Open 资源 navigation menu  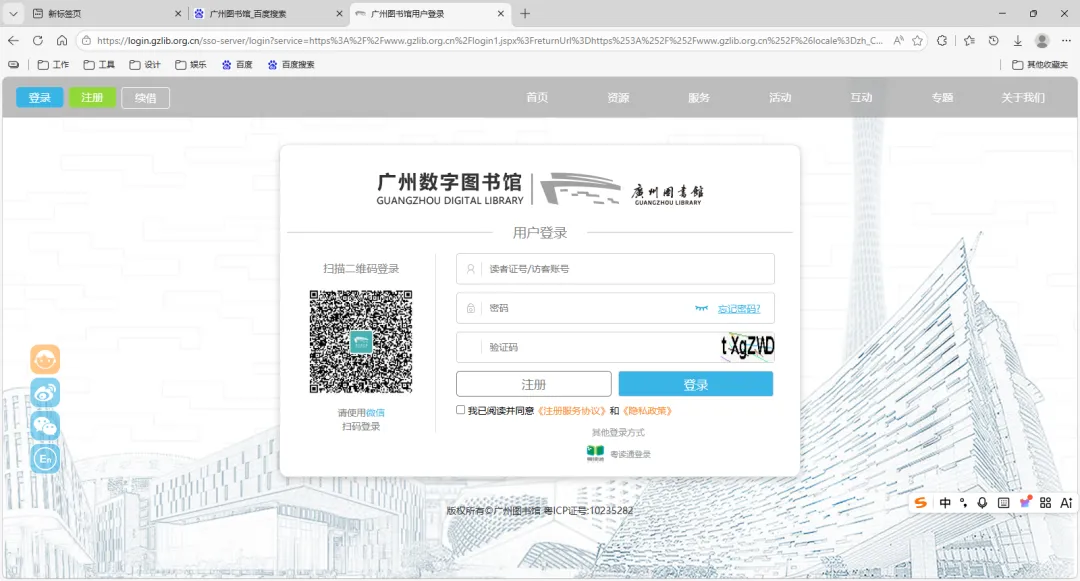click(619, 98)
